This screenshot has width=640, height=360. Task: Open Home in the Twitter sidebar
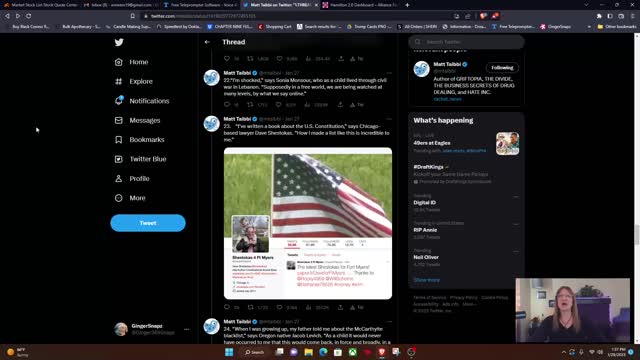tap(131, 62)
